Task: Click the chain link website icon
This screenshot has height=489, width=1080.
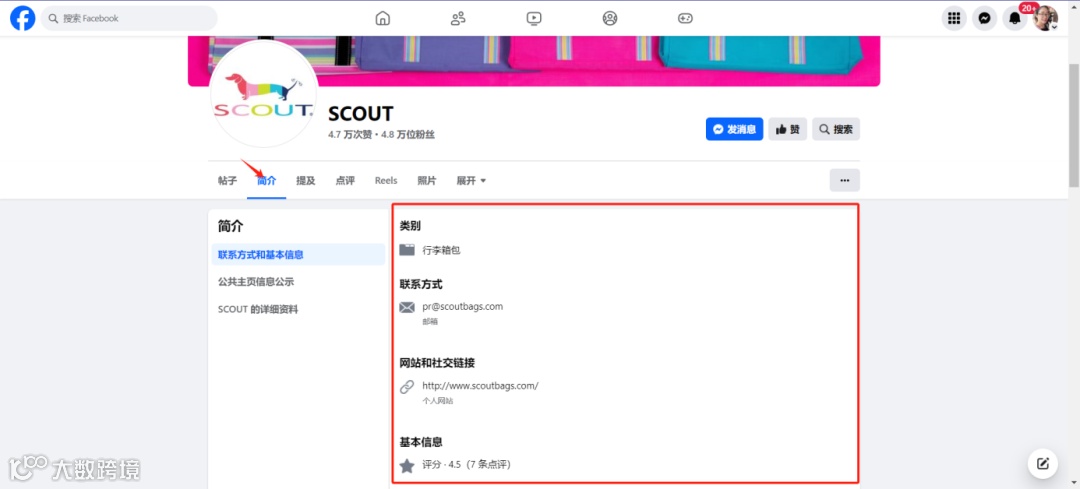Action: pos(407,386)
